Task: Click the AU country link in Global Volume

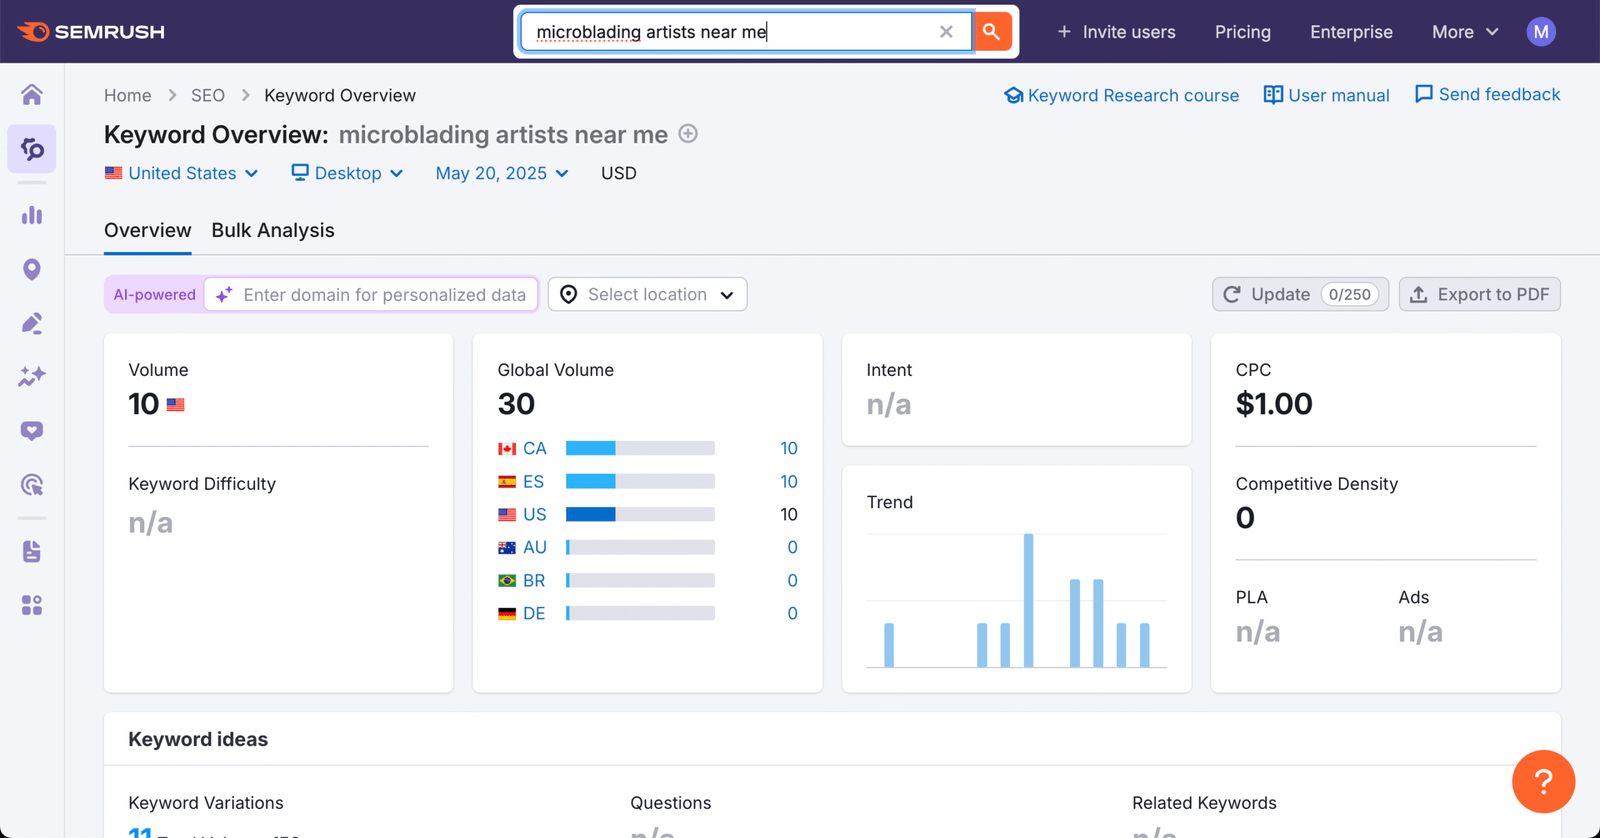Action: tap(535, 547)
